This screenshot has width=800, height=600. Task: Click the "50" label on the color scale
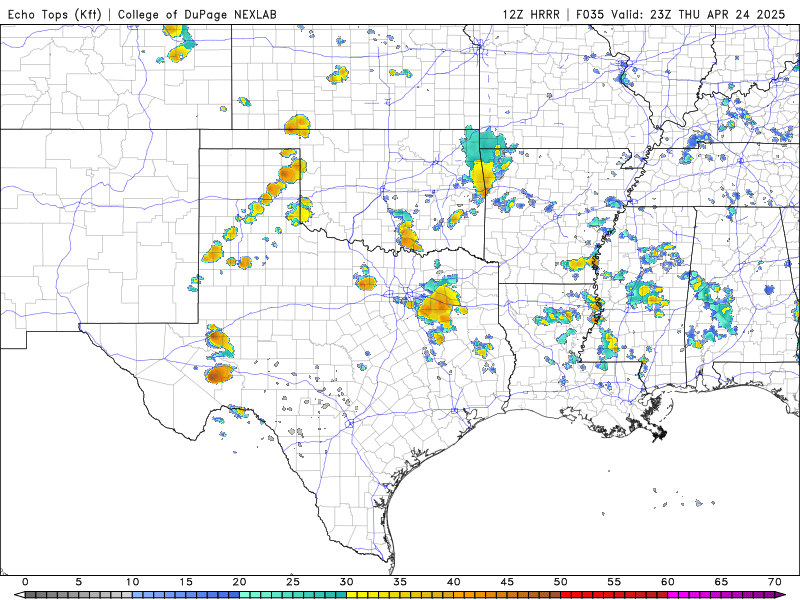tap(561, 582)
